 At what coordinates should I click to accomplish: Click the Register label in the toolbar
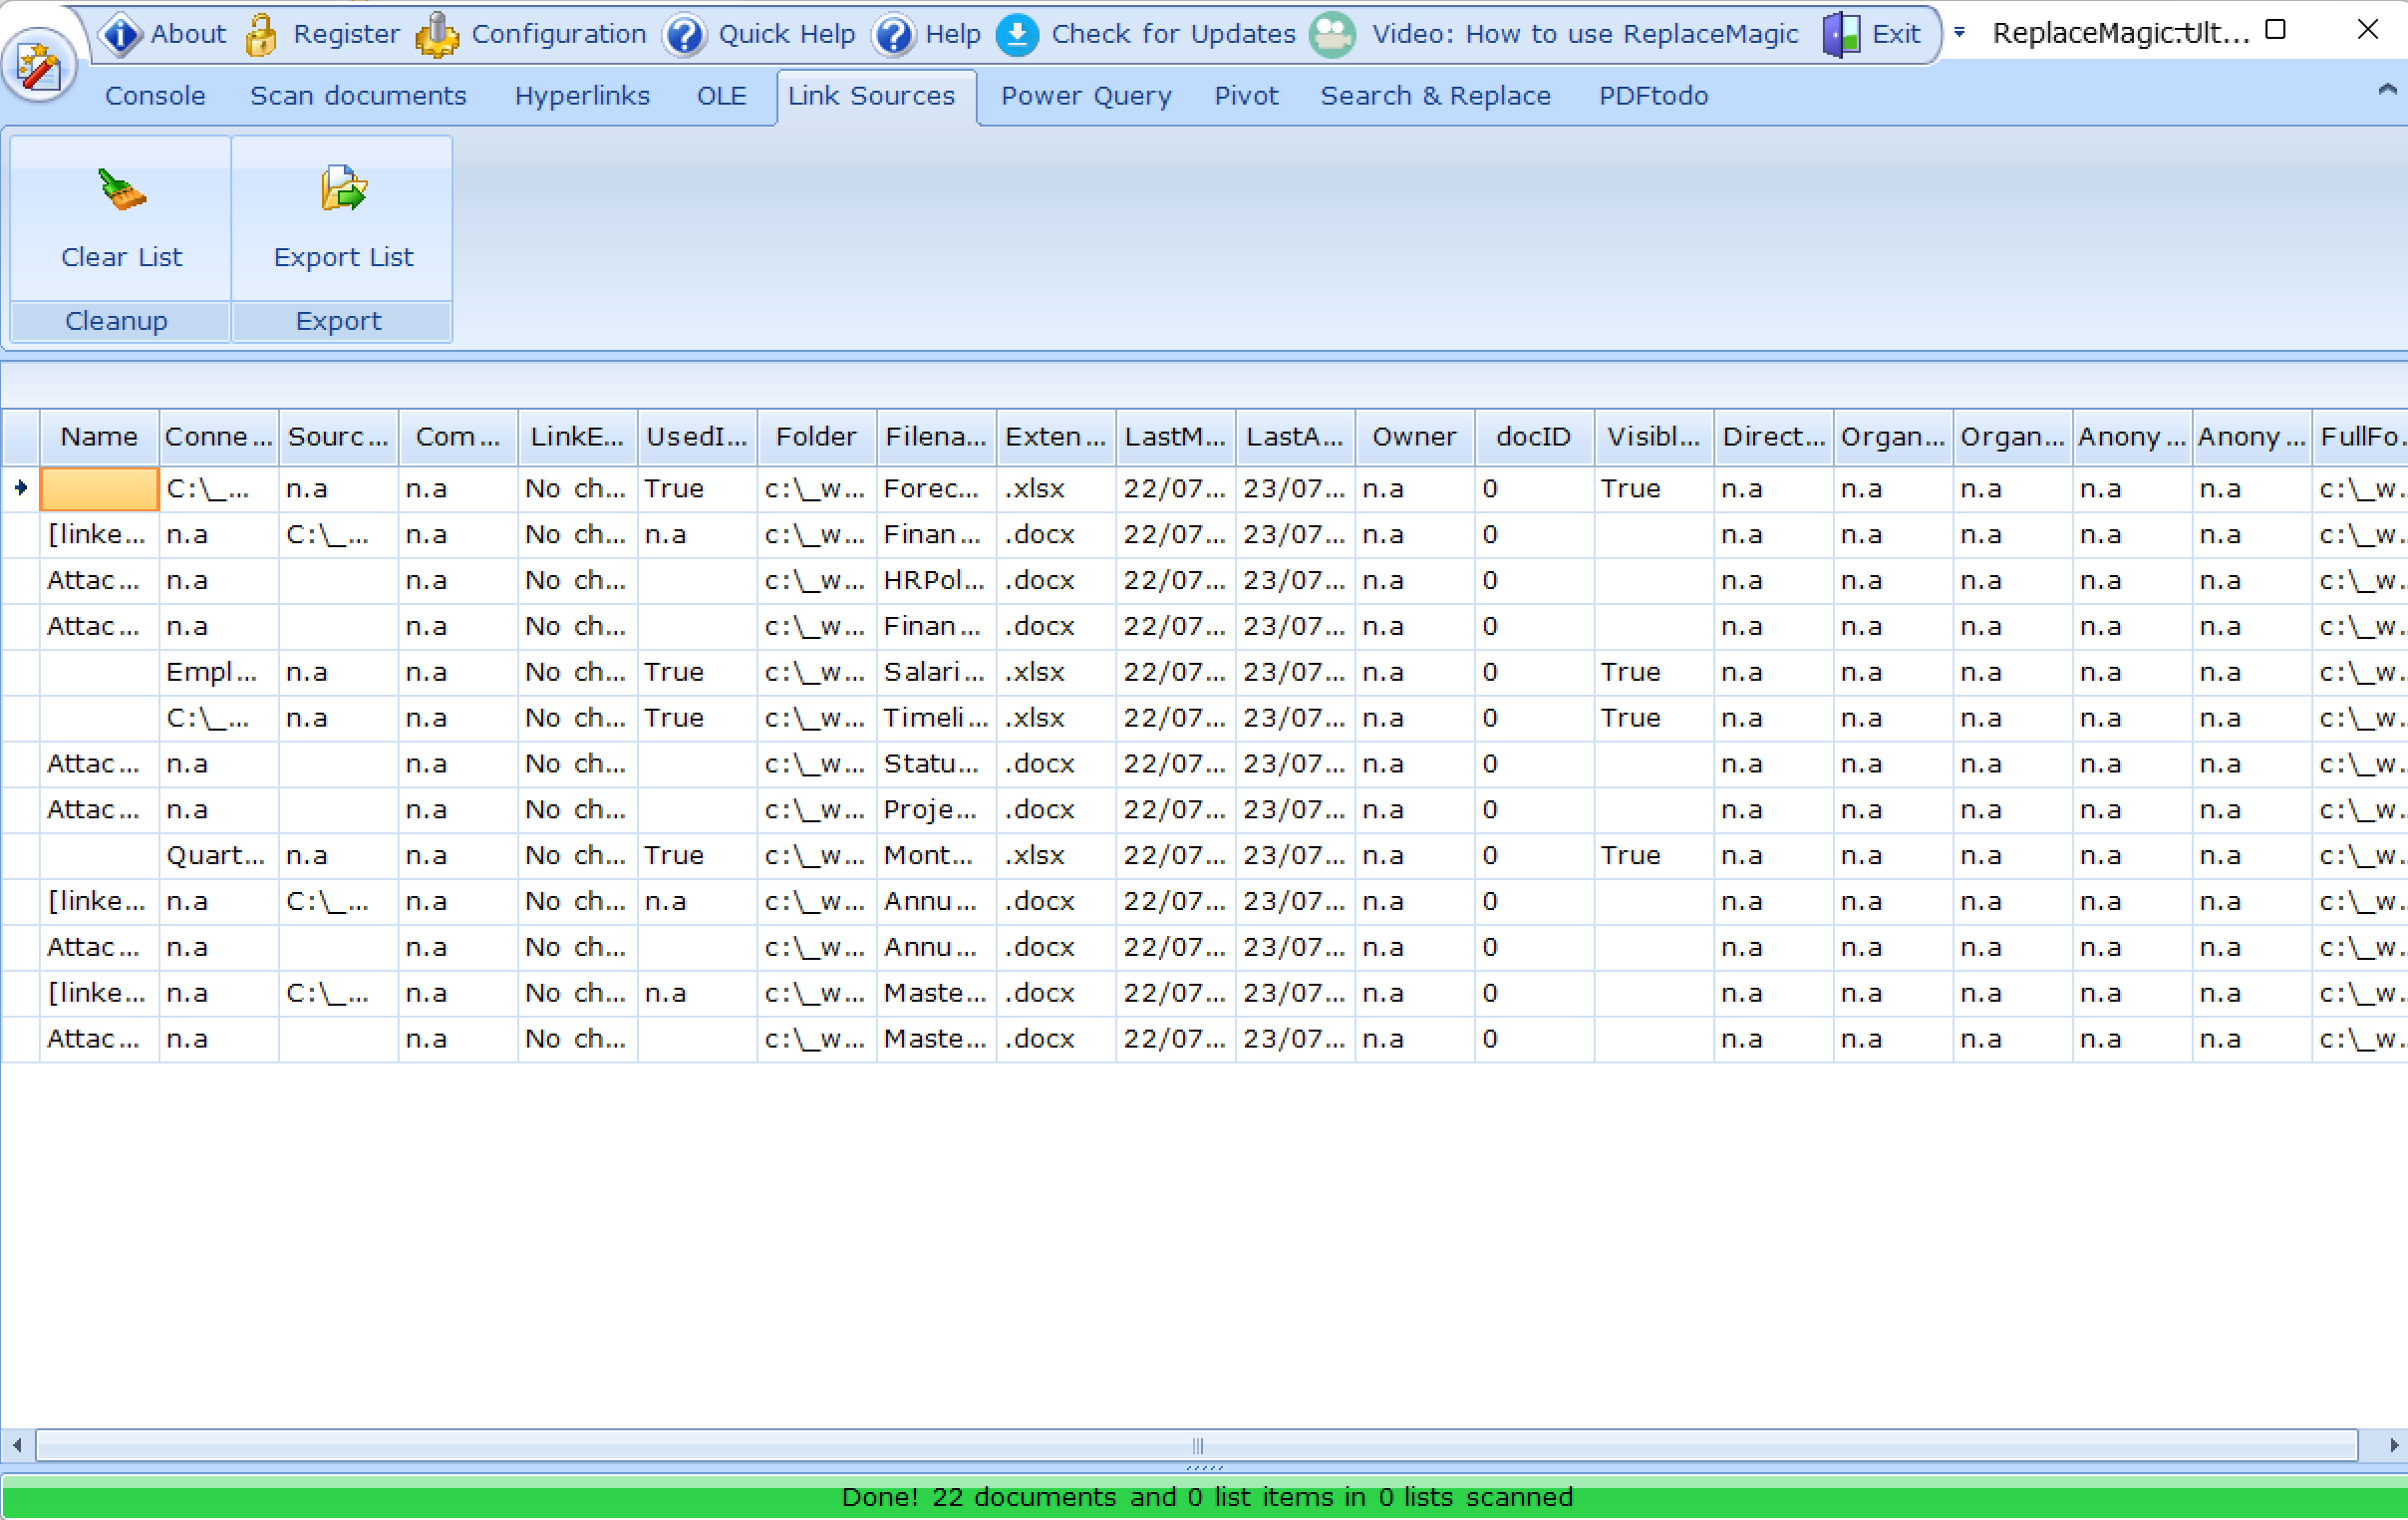pyautogui.click(x=346, y=34)
